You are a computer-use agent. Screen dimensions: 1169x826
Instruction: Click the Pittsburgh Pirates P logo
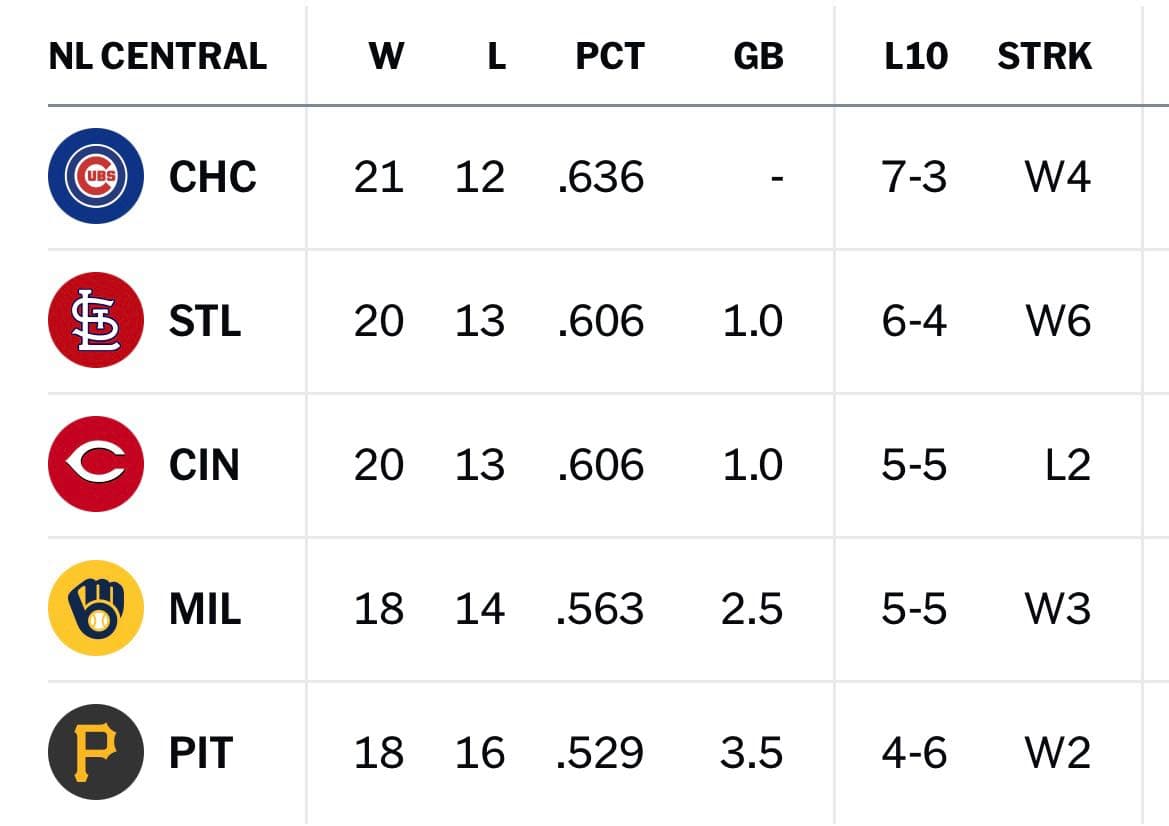click(96, 751)
